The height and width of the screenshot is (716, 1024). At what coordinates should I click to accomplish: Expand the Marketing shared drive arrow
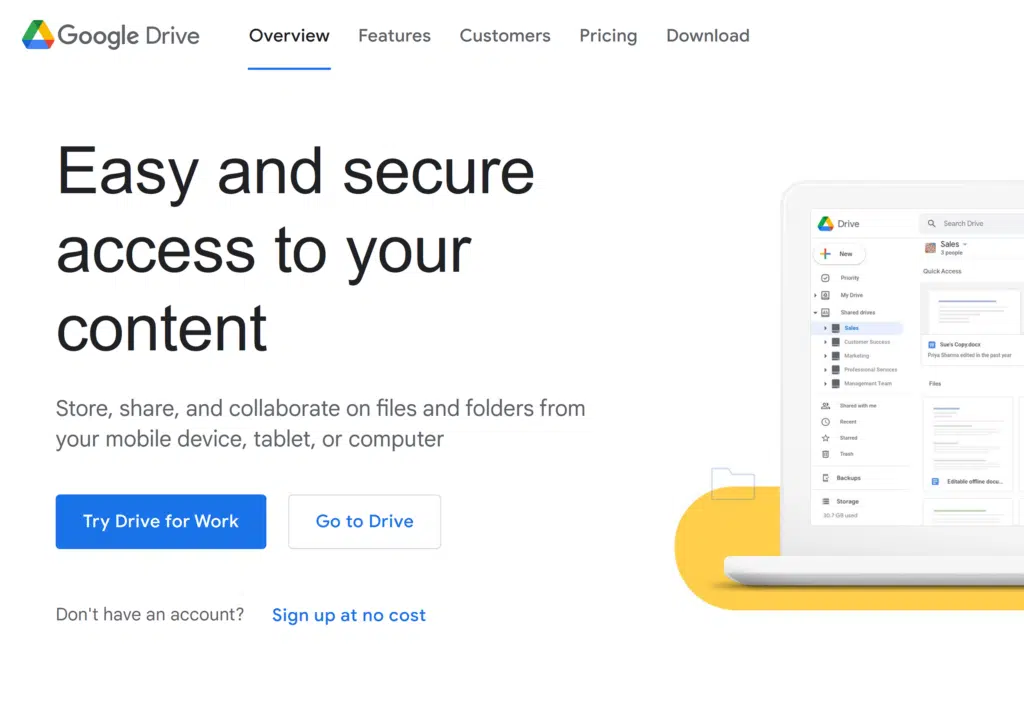[825, 356]
